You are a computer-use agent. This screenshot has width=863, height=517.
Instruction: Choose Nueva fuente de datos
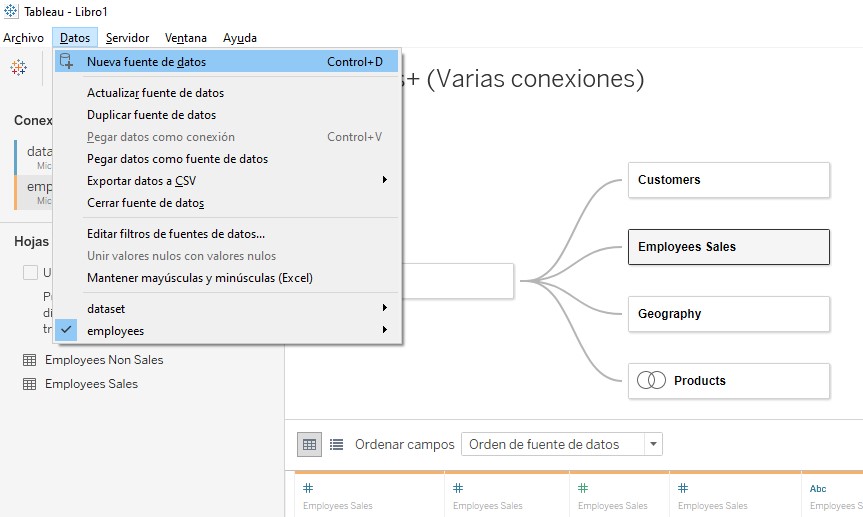[x=227, y=62]
